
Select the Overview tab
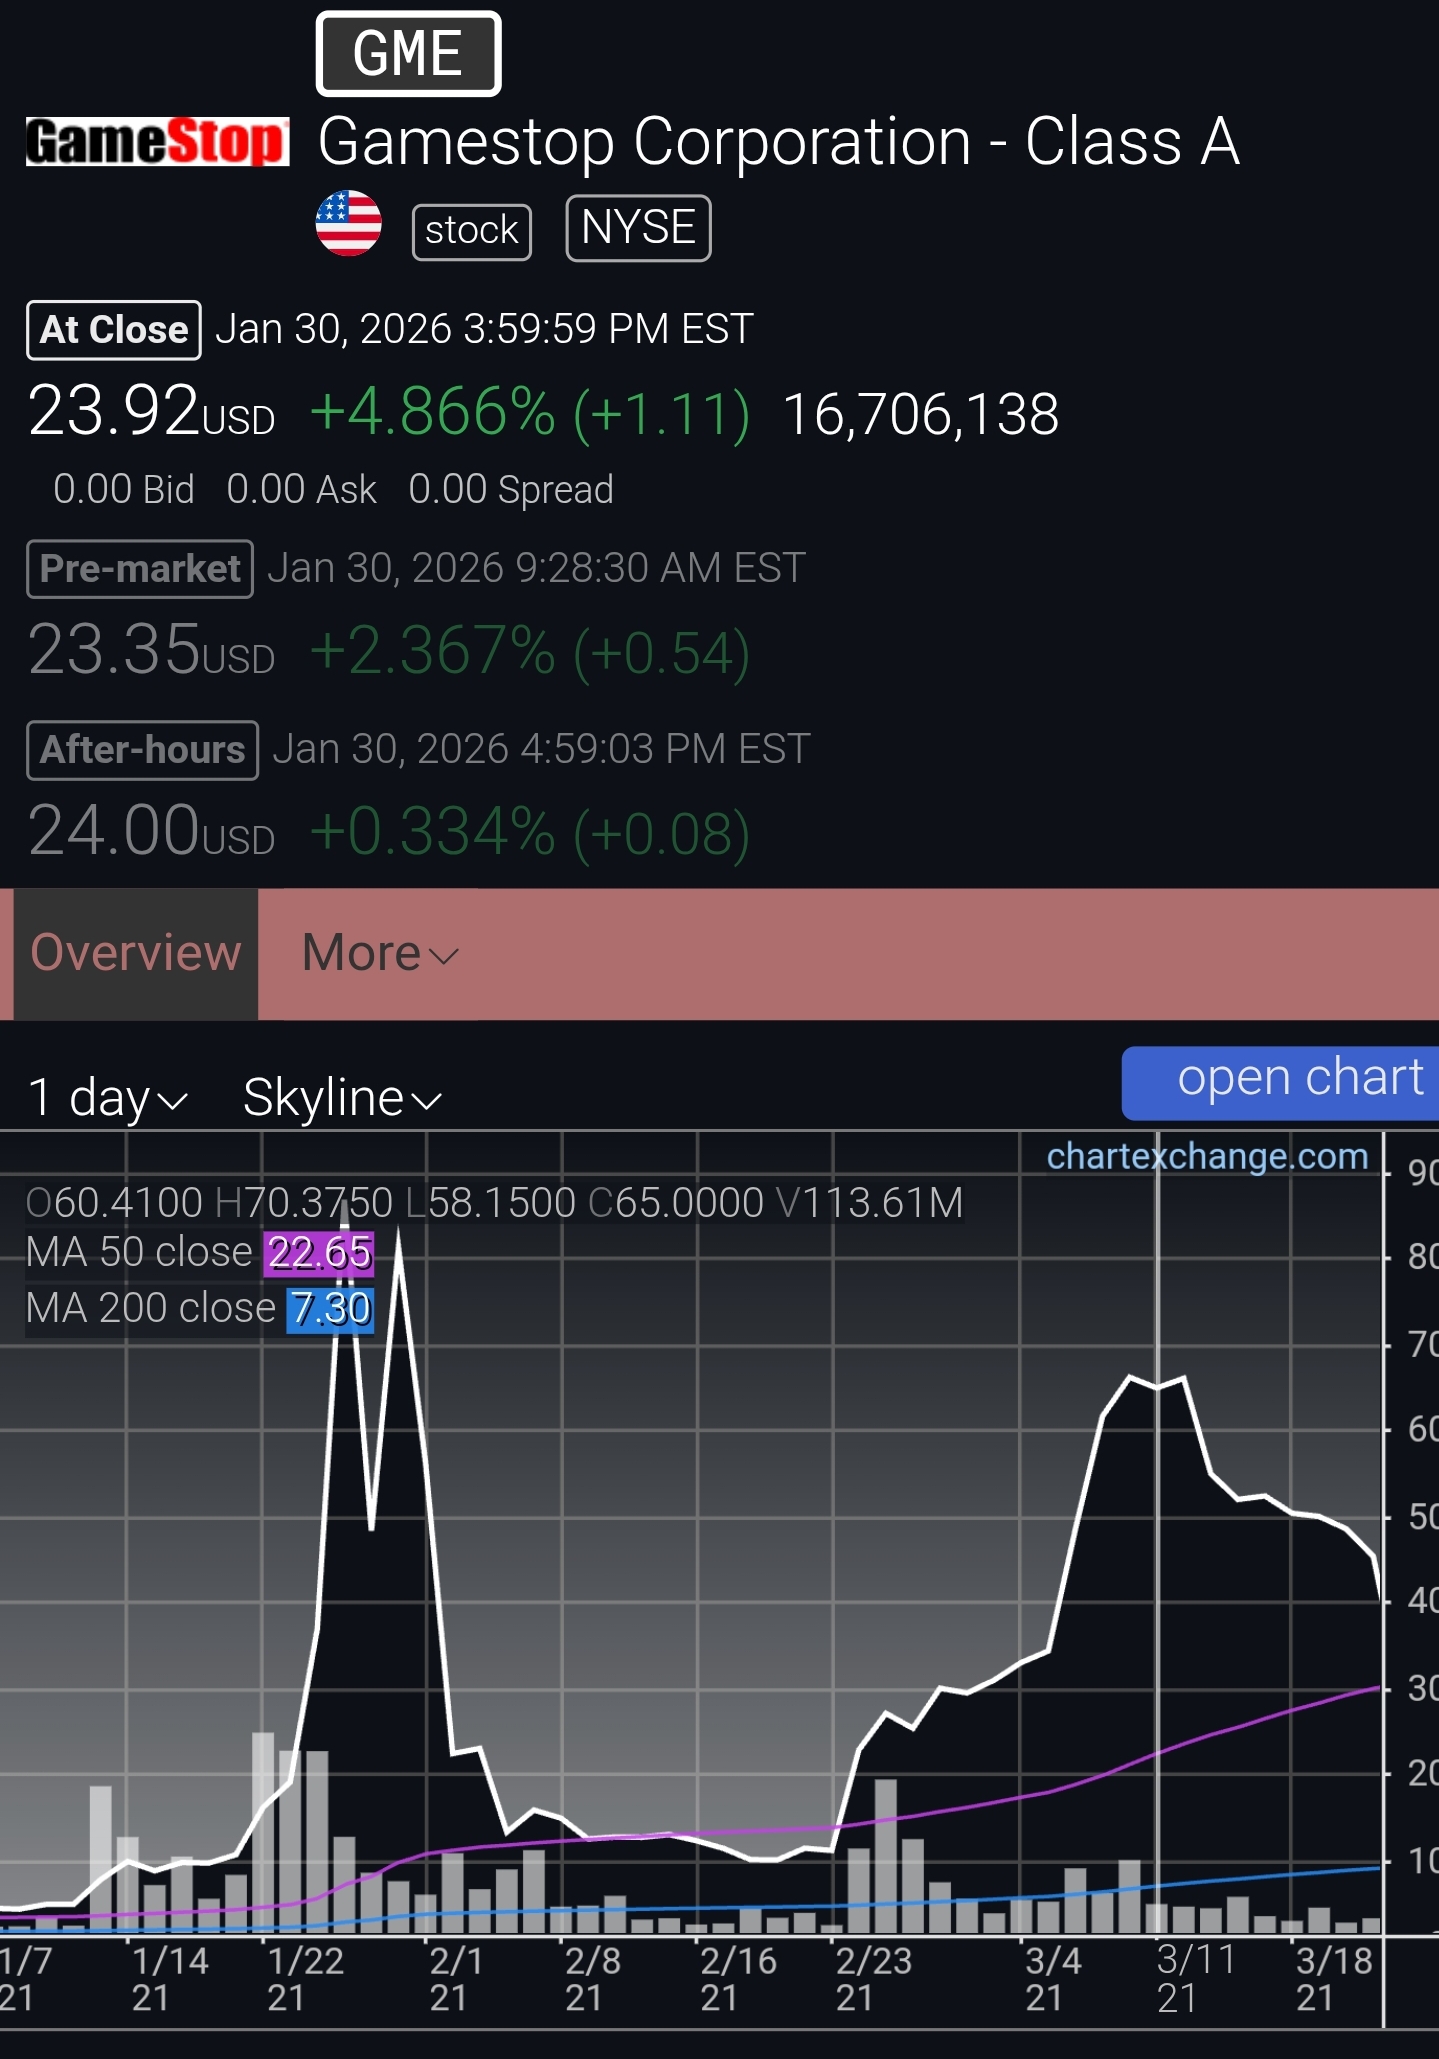pyautogui.click(x=136, y=953)
